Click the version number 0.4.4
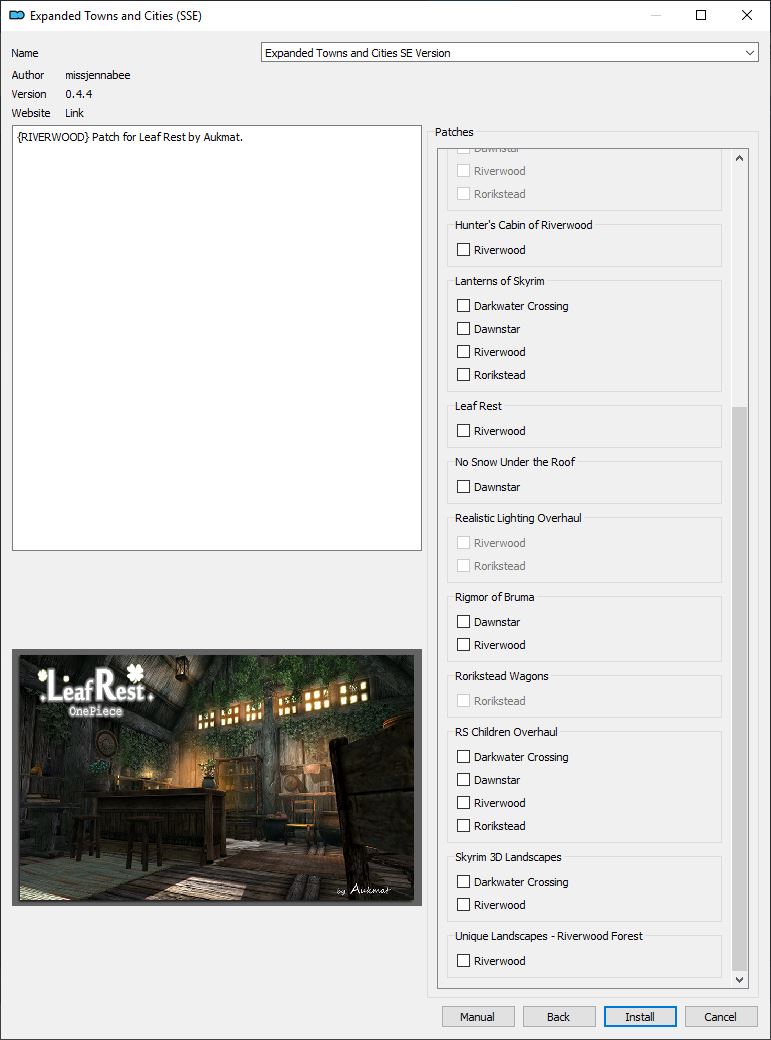771x1040 pixels. [x=78, y=94]
